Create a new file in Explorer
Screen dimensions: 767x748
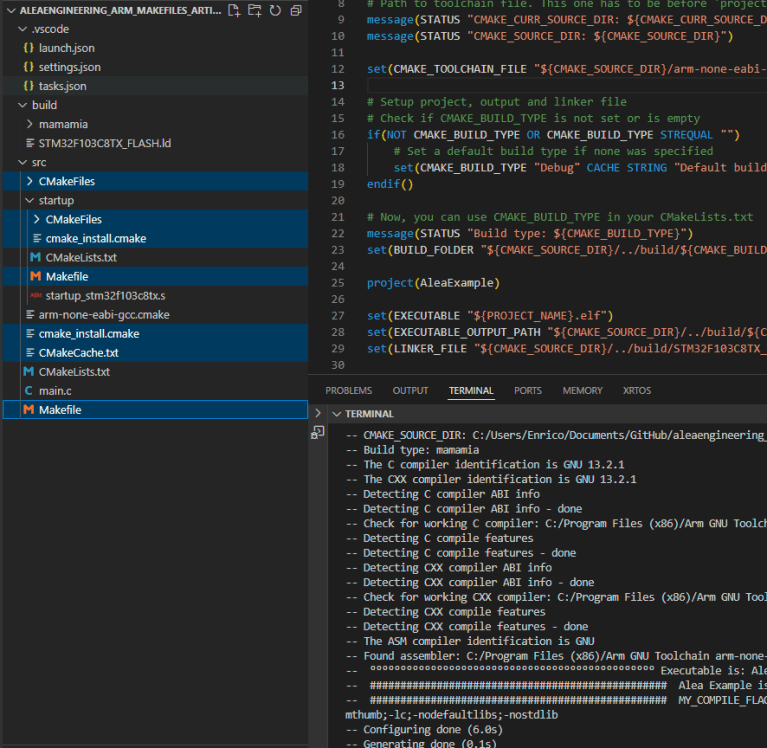(234, 10)
